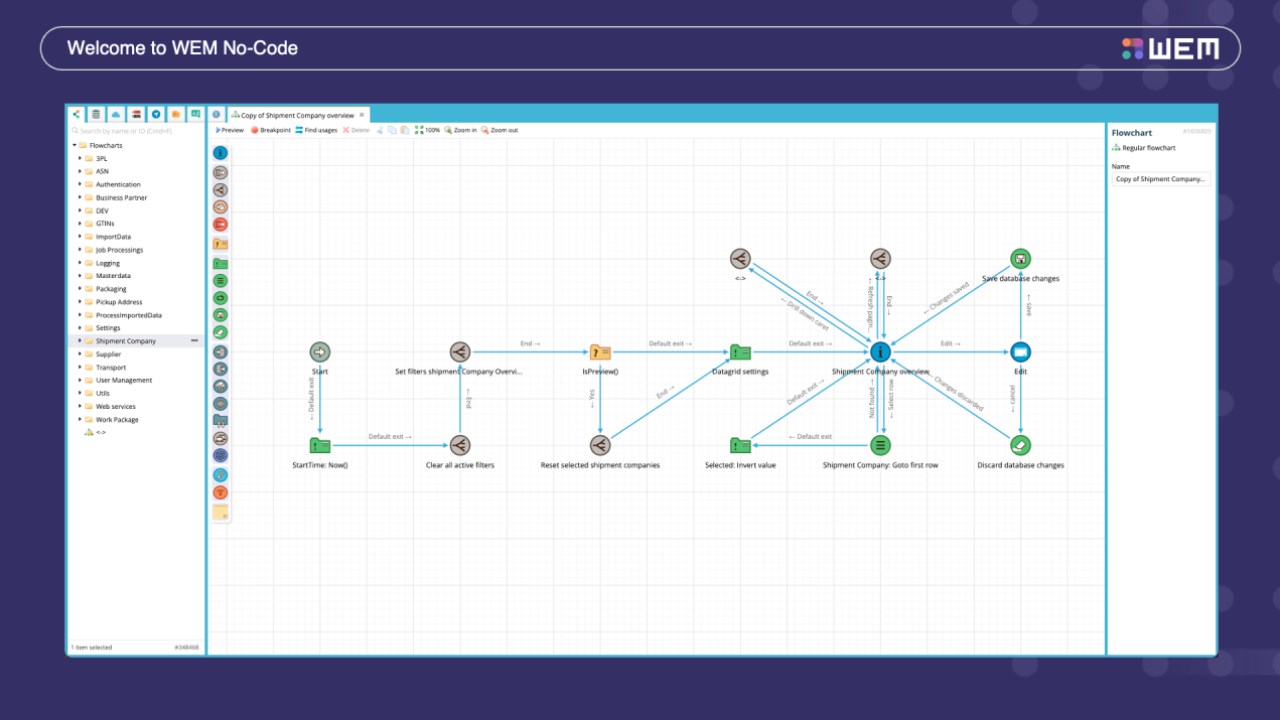1280x720 pixels.
Task: Pick the red end node in the palette
Action: [x=220, y=224]
